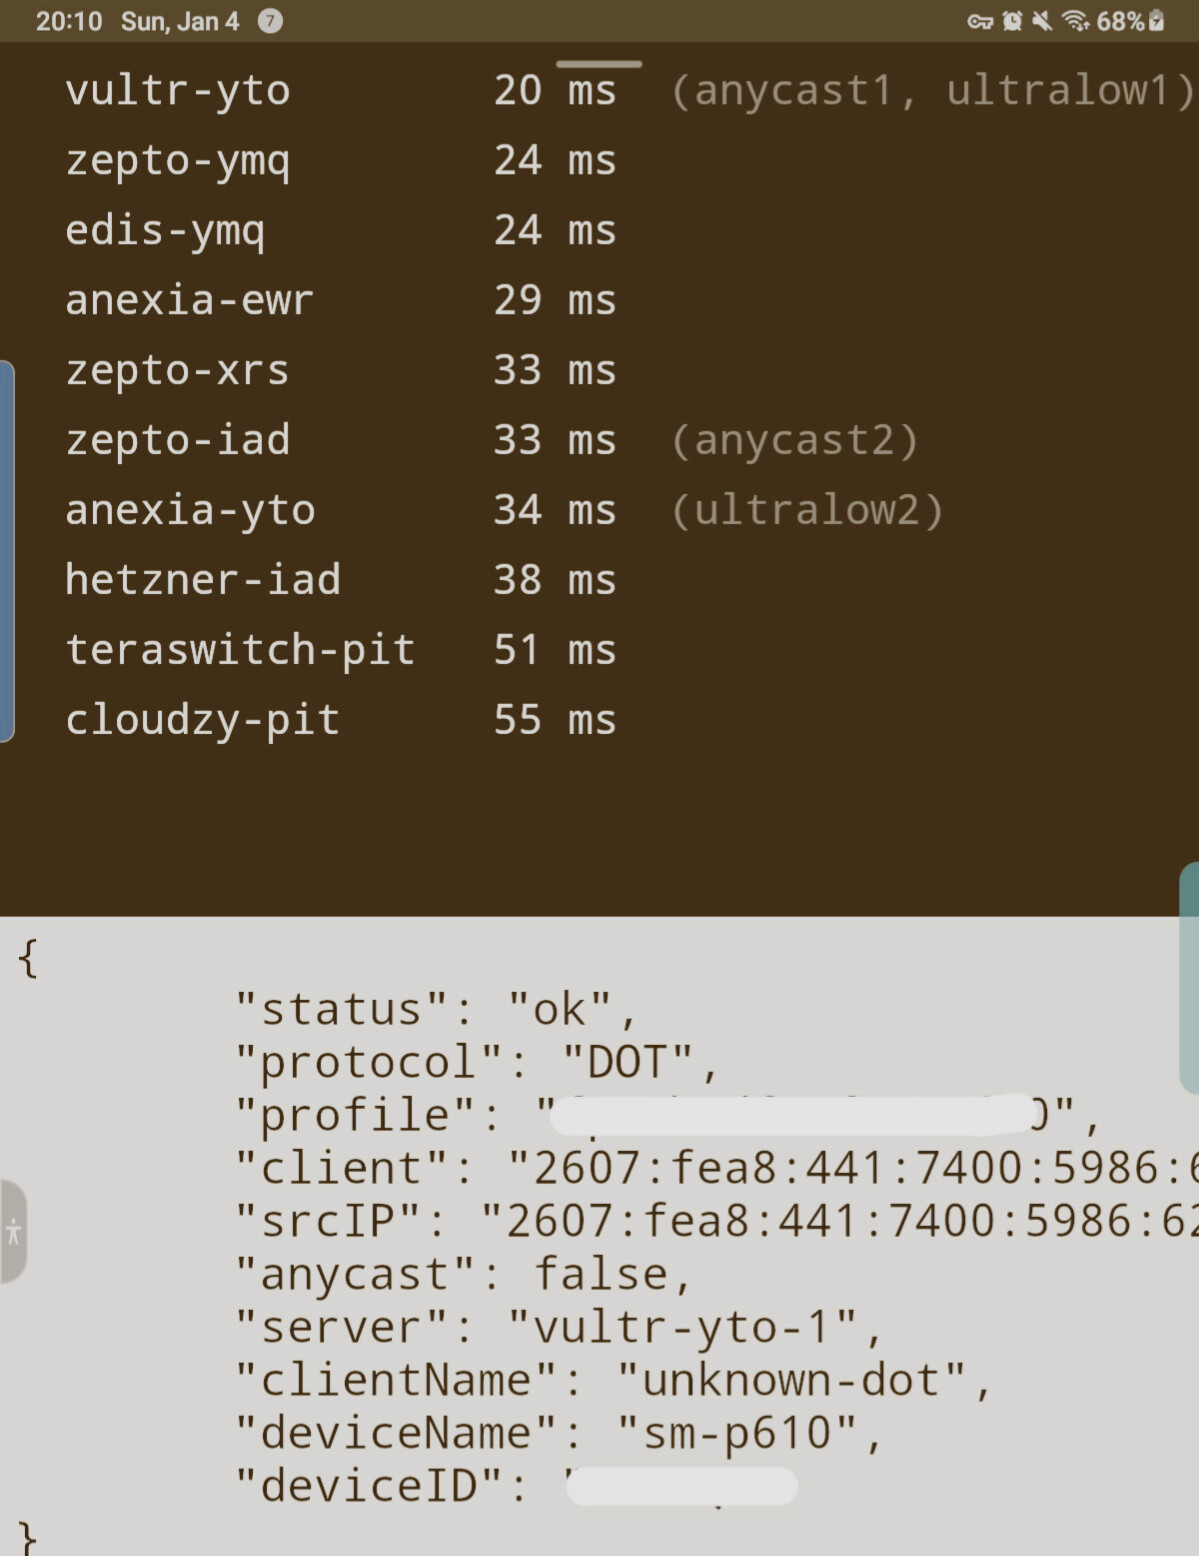Image resolution: width=1199 pixels, height=1556 pixels.
Task: Tap the "protocol": "DOT" line
Action: pos(477,1062)
